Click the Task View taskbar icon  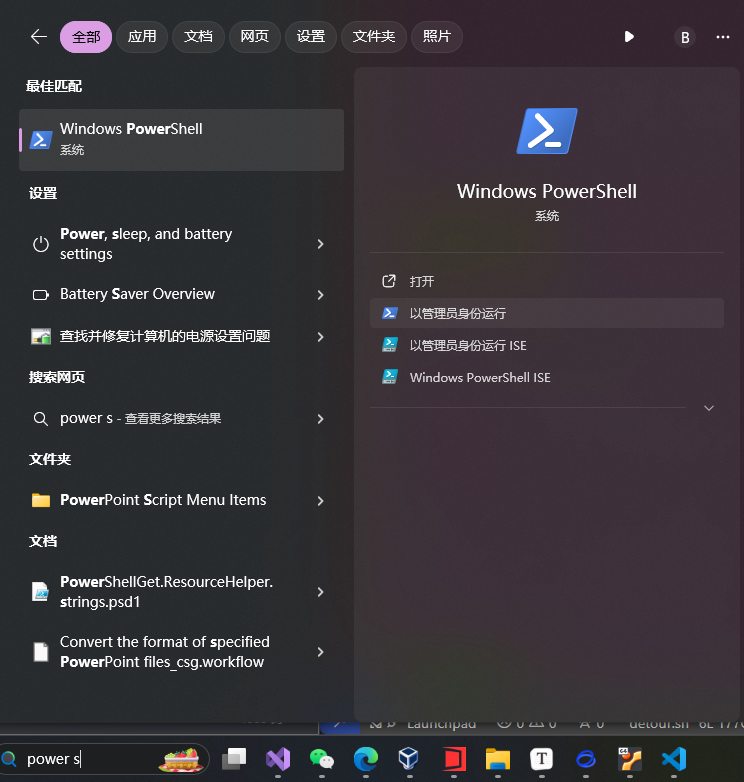pos(234,759)
